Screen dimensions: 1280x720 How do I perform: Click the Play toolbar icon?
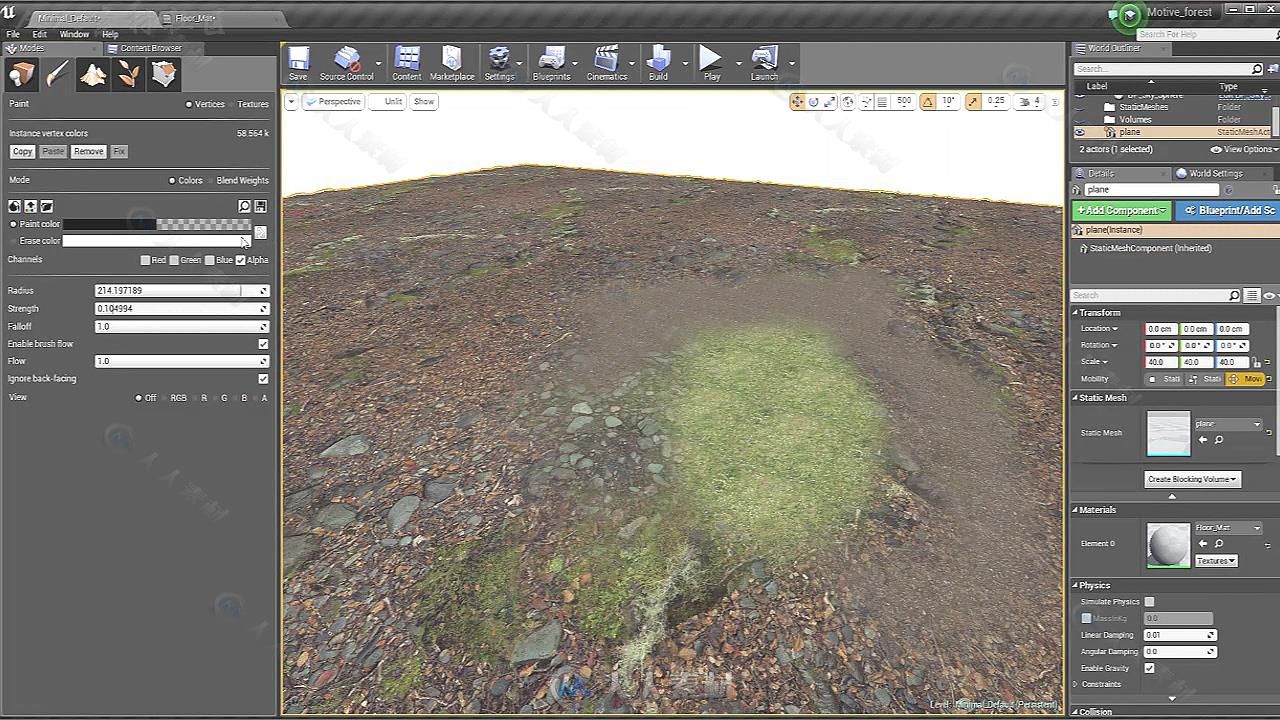tap(711, 63)
